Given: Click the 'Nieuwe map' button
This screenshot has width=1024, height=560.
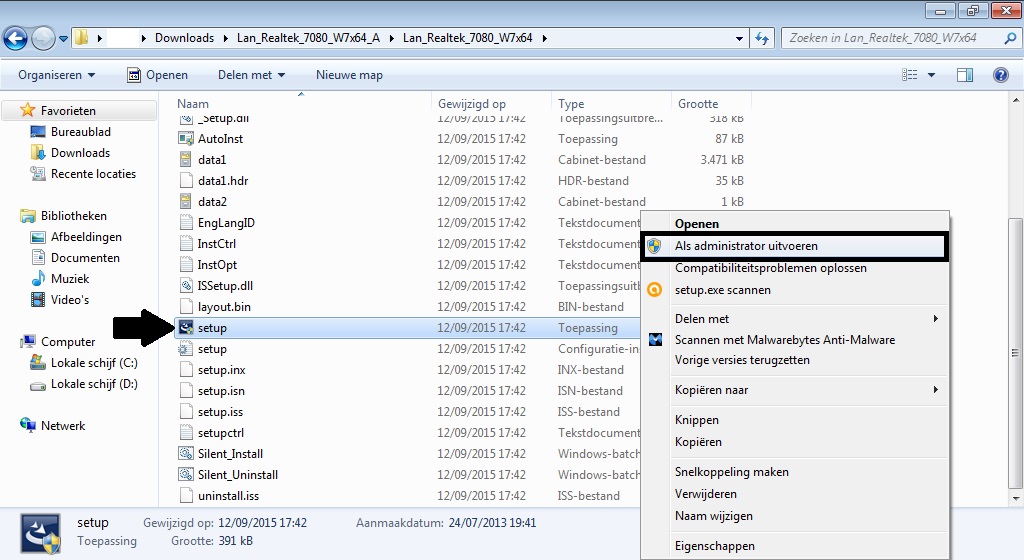Looking at the screenshot, I should pyautogui.click(x=349, y=75).
